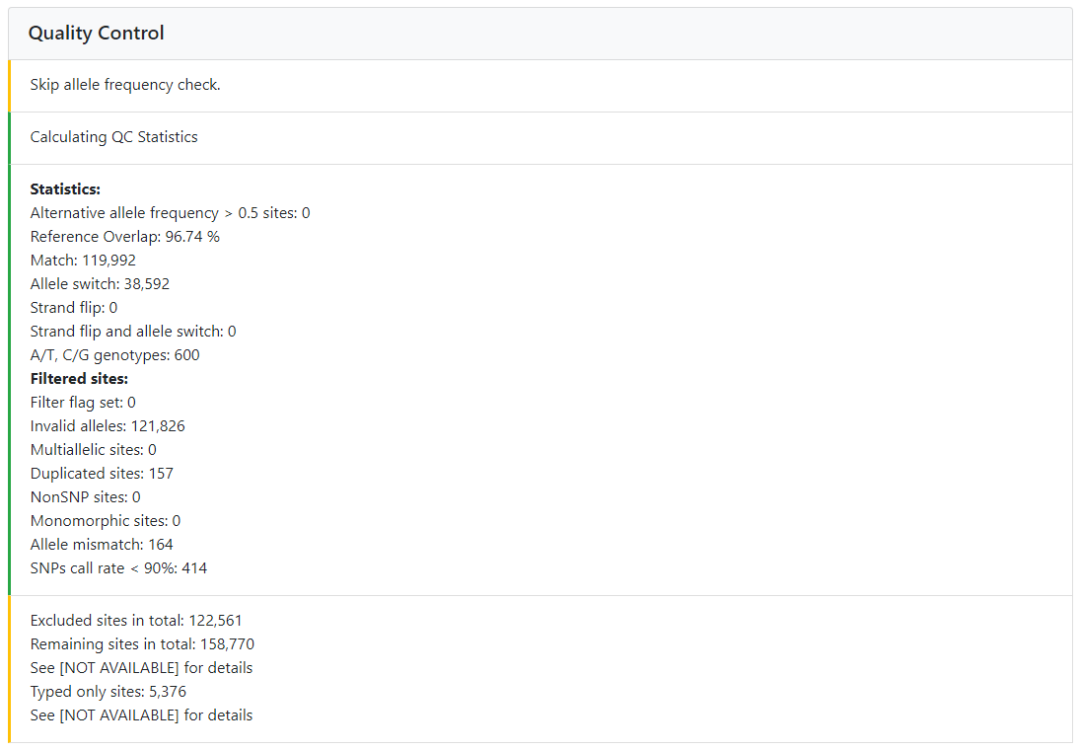The width and height of the screenshot is (1080, 751).
Task: Click the 'Strand flip: 0' line
Action: (74, 308)
